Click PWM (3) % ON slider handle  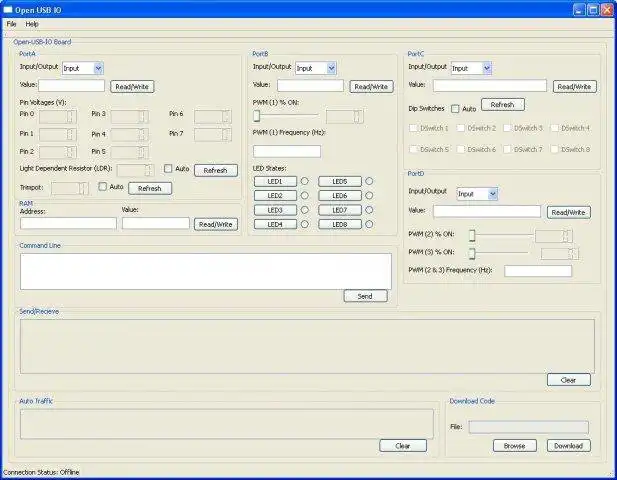coord(472,254)
